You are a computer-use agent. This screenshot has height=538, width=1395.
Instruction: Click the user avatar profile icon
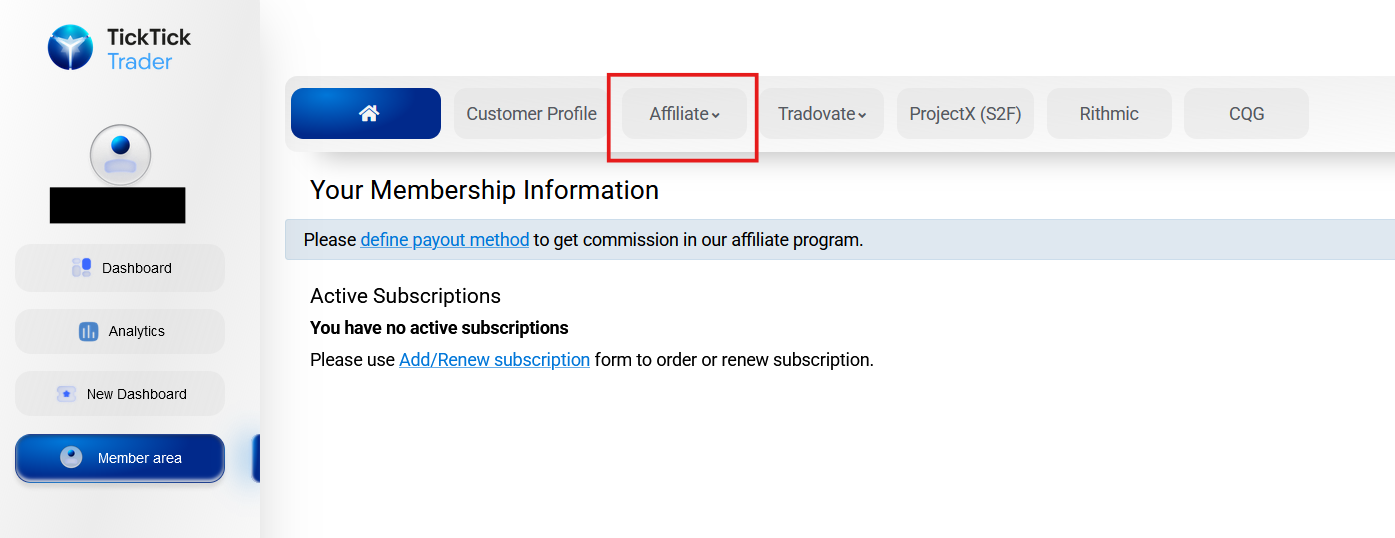click(x=120, y=154)
